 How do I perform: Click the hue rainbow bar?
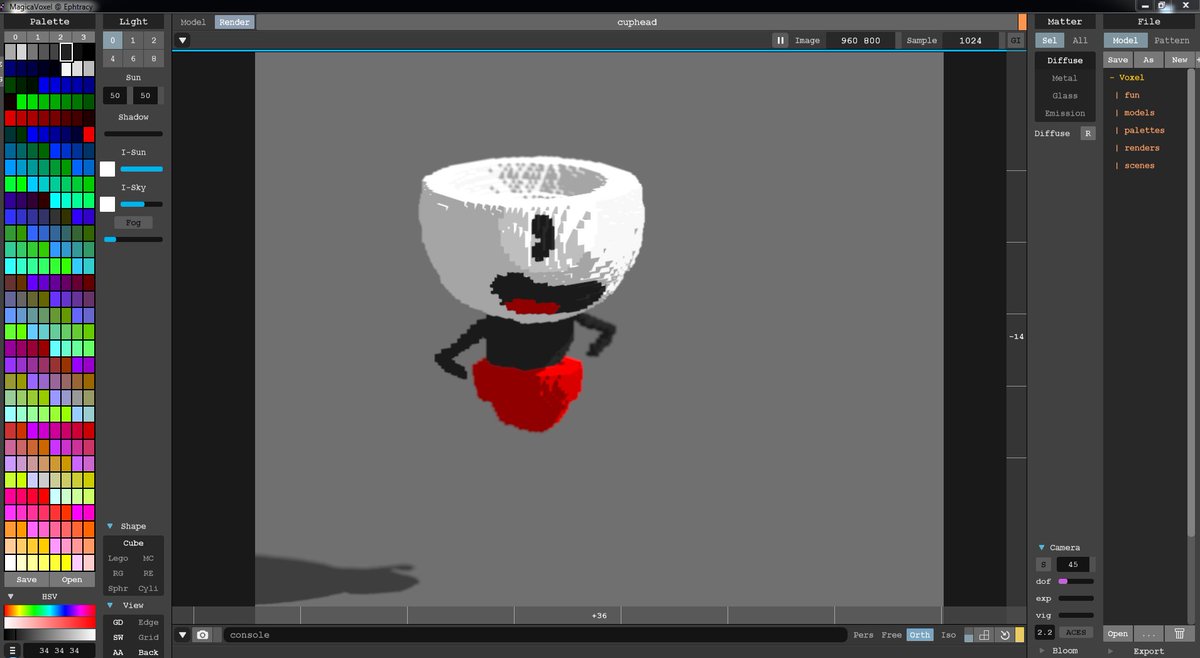click(50, 610)
